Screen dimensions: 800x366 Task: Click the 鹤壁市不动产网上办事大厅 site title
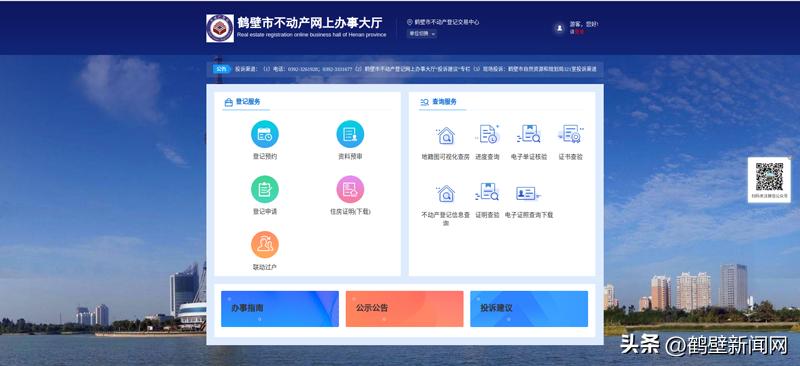coord(310,23)
